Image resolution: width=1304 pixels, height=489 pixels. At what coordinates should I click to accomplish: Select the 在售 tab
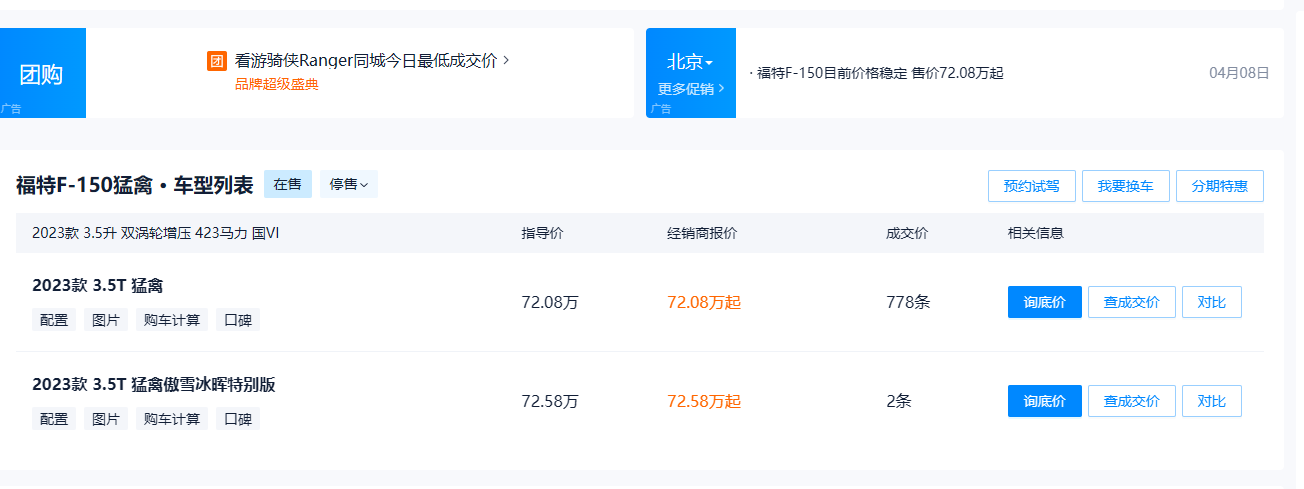point(288,184)
